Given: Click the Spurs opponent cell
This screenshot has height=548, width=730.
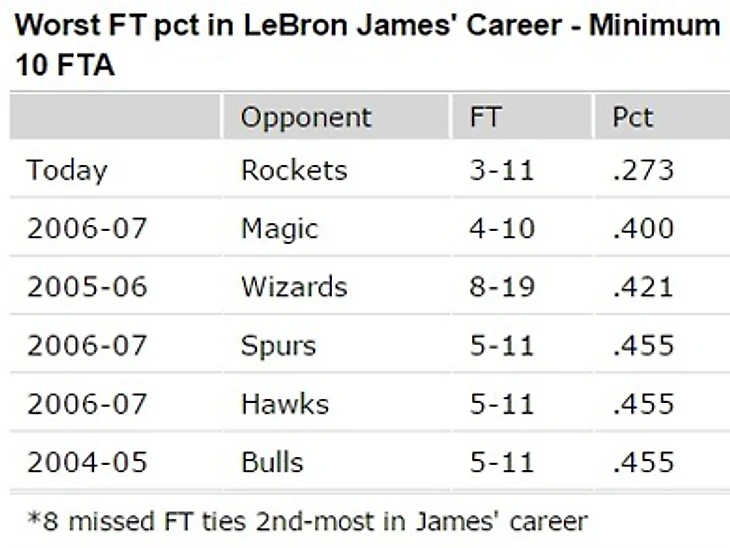Looking at the screenshot, I should [x=278, y=346].
